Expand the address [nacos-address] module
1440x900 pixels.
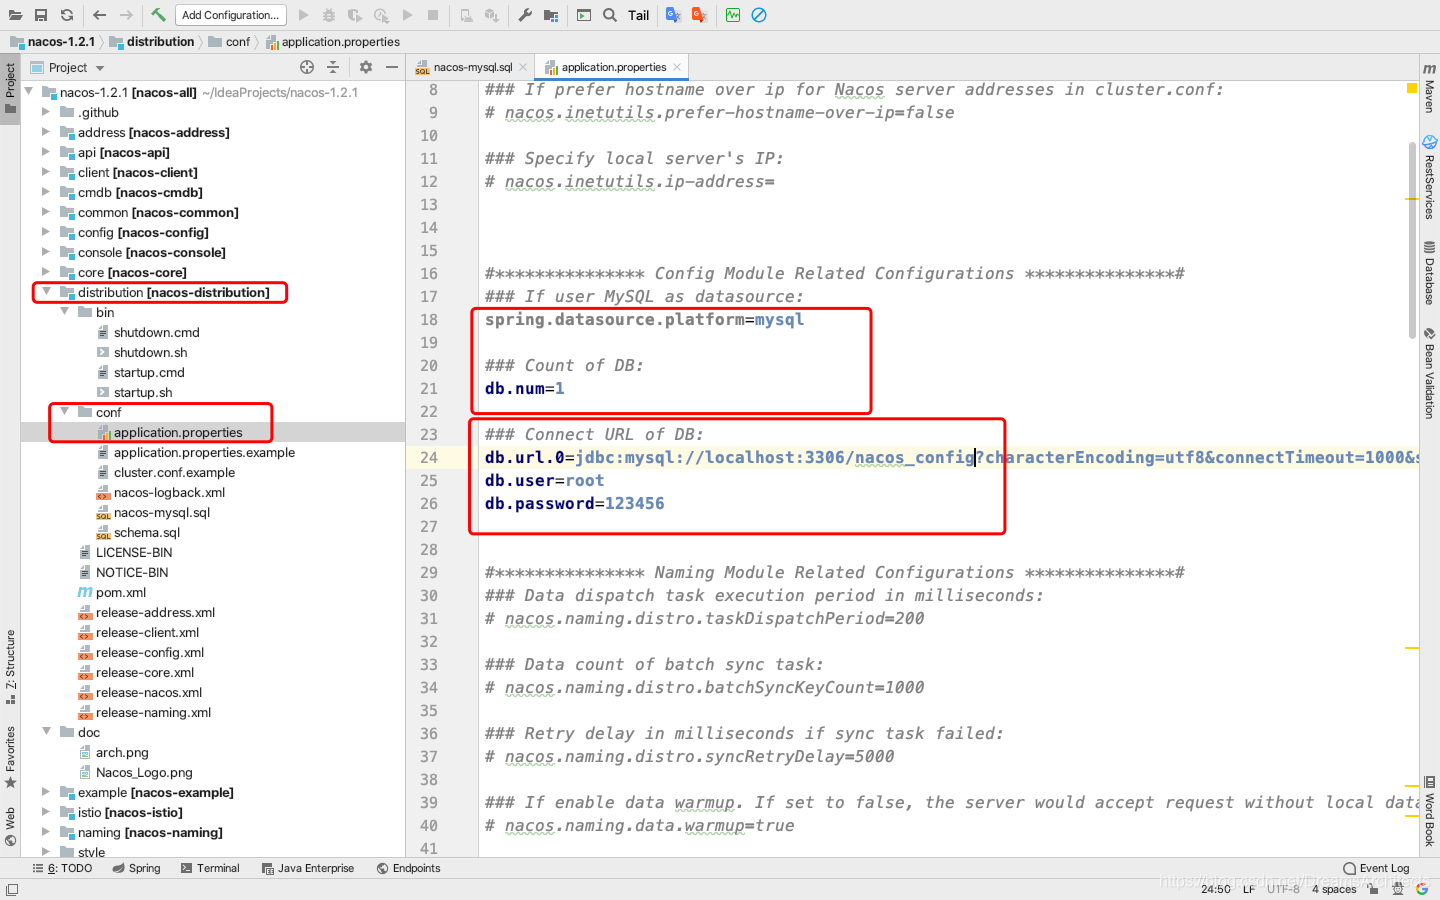pyautogui.click(x=46, y=132)
